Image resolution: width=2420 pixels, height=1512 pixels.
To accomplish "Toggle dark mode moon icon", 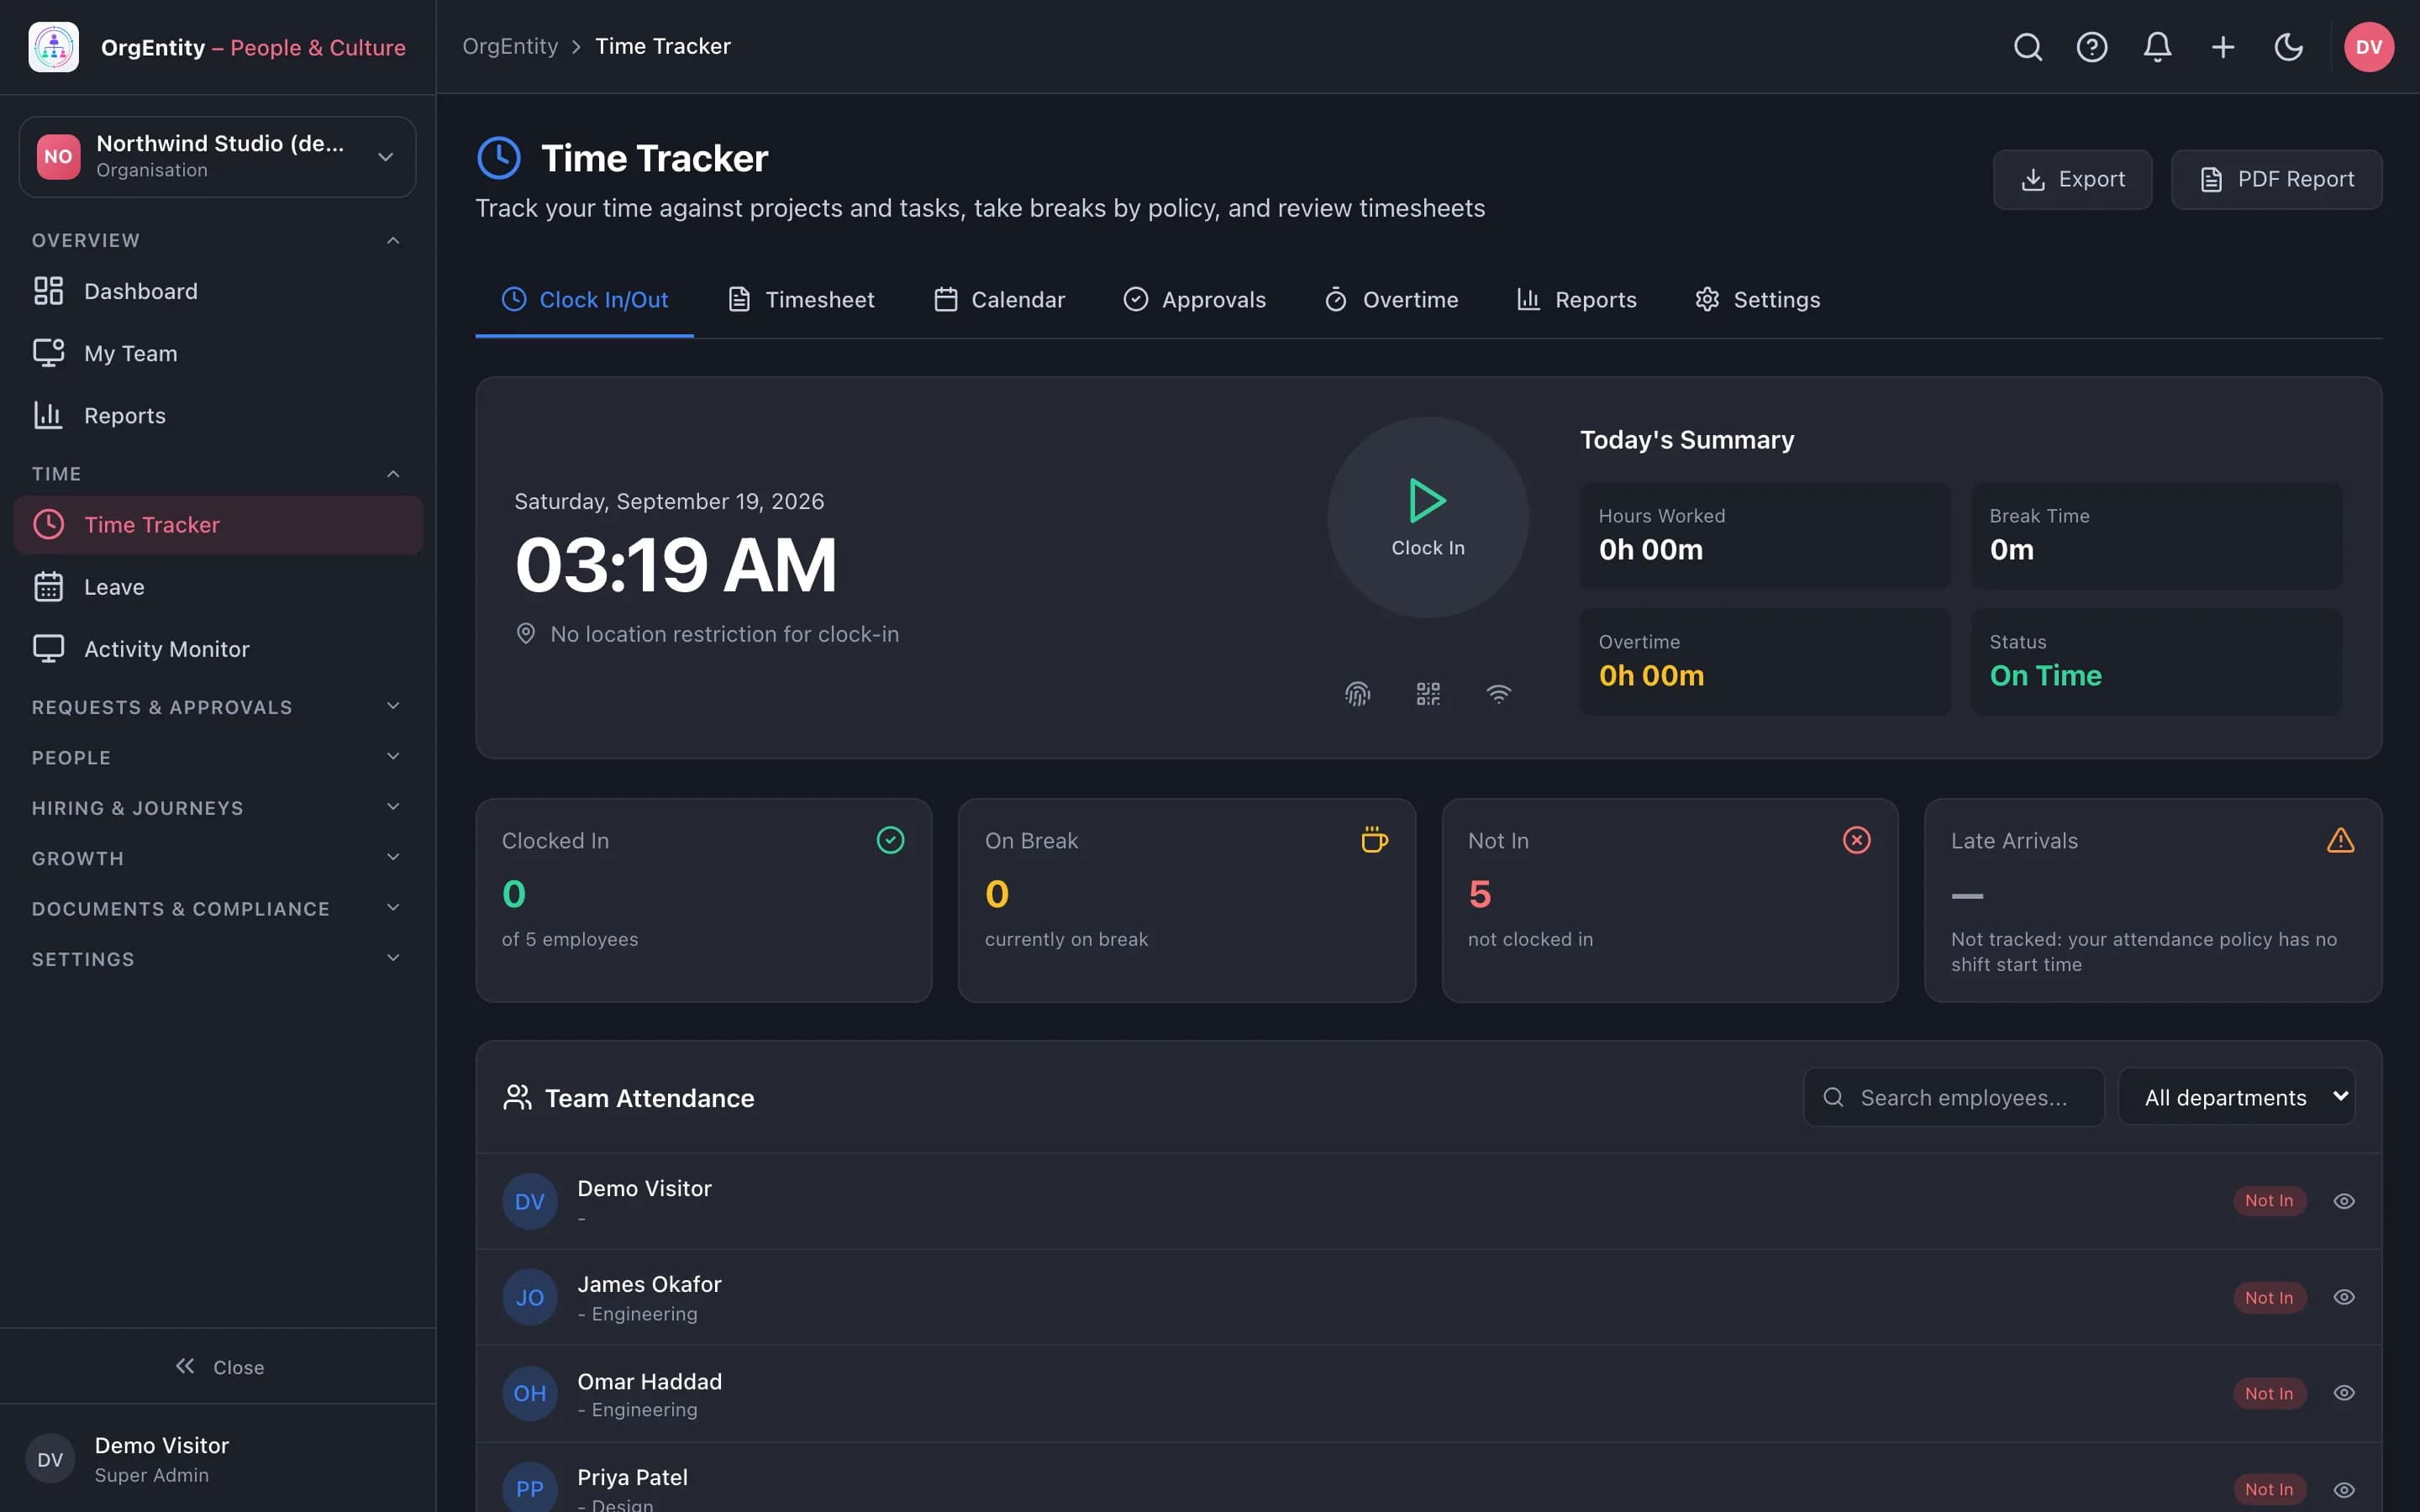I will tap(2289, 47).
